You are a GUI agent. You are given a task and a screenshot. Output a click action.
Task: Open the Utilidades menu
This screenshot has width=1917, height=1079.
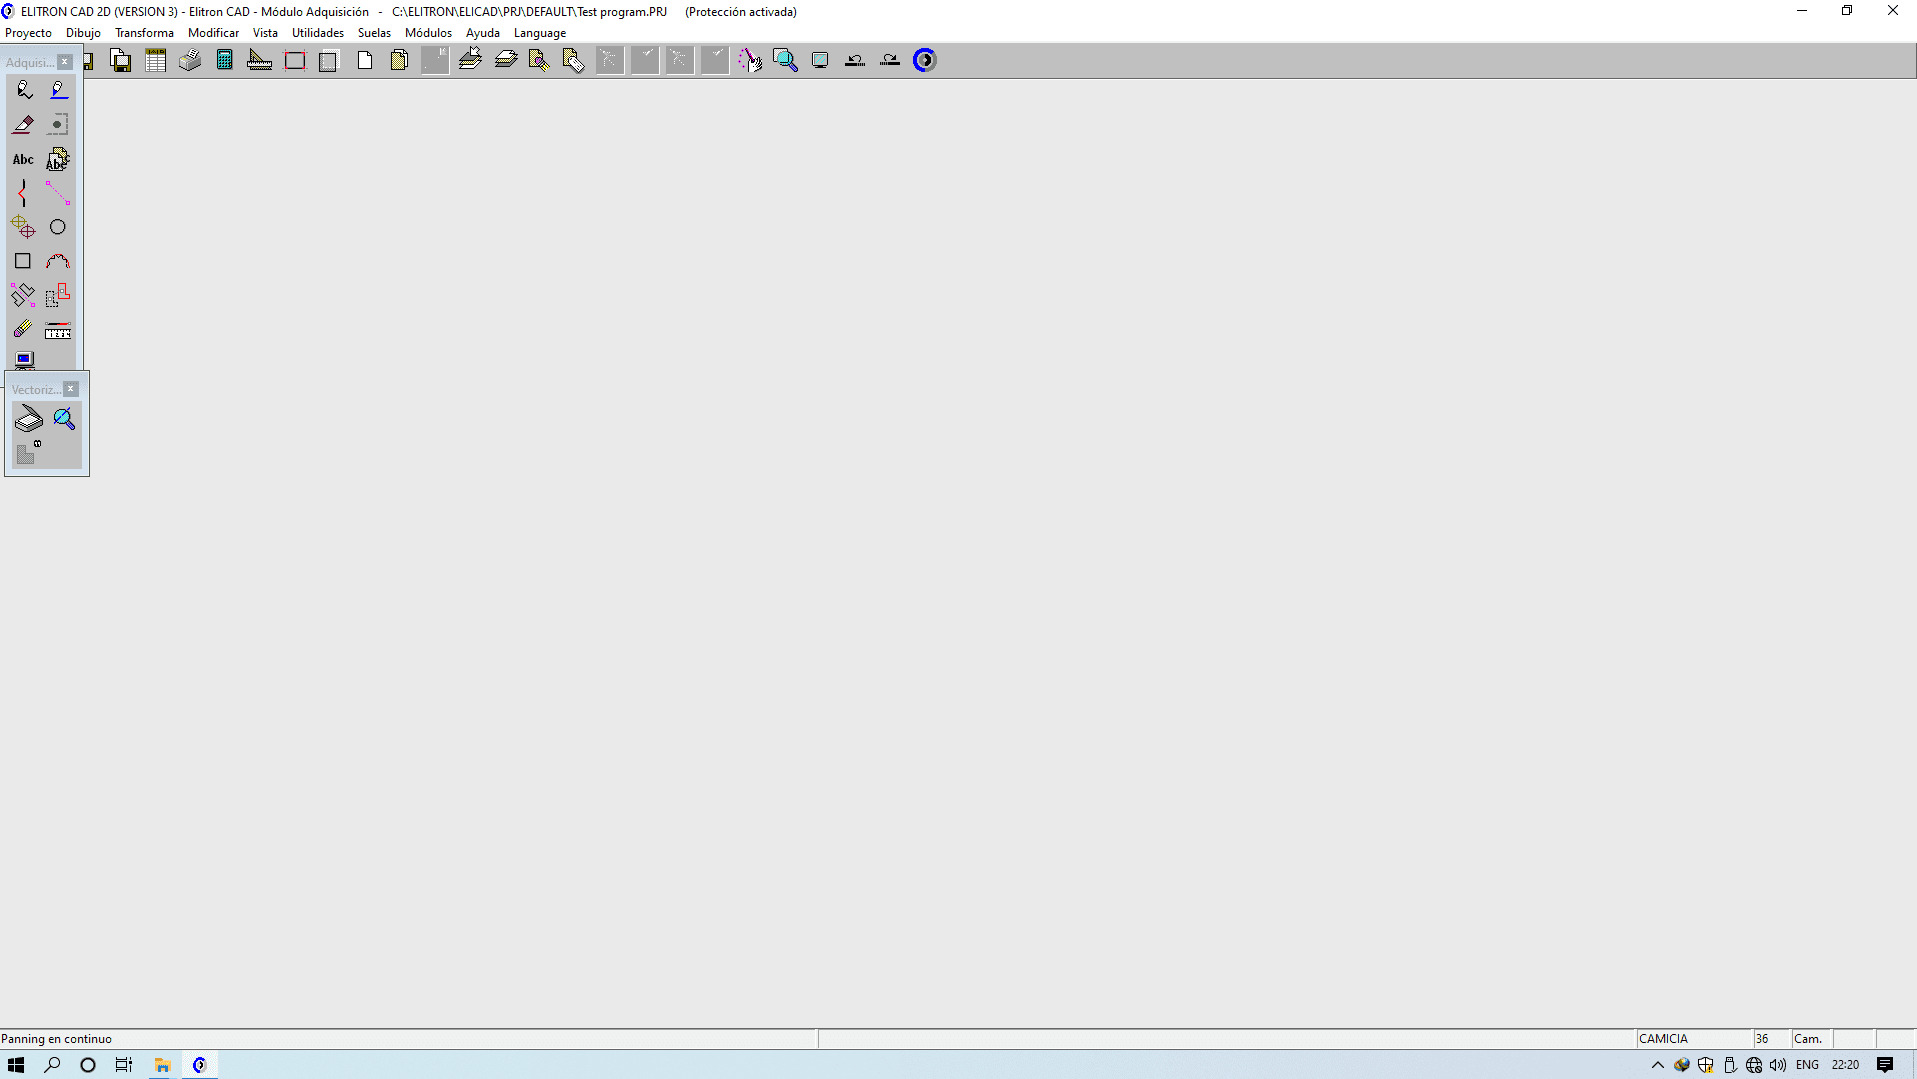(317, 33)
